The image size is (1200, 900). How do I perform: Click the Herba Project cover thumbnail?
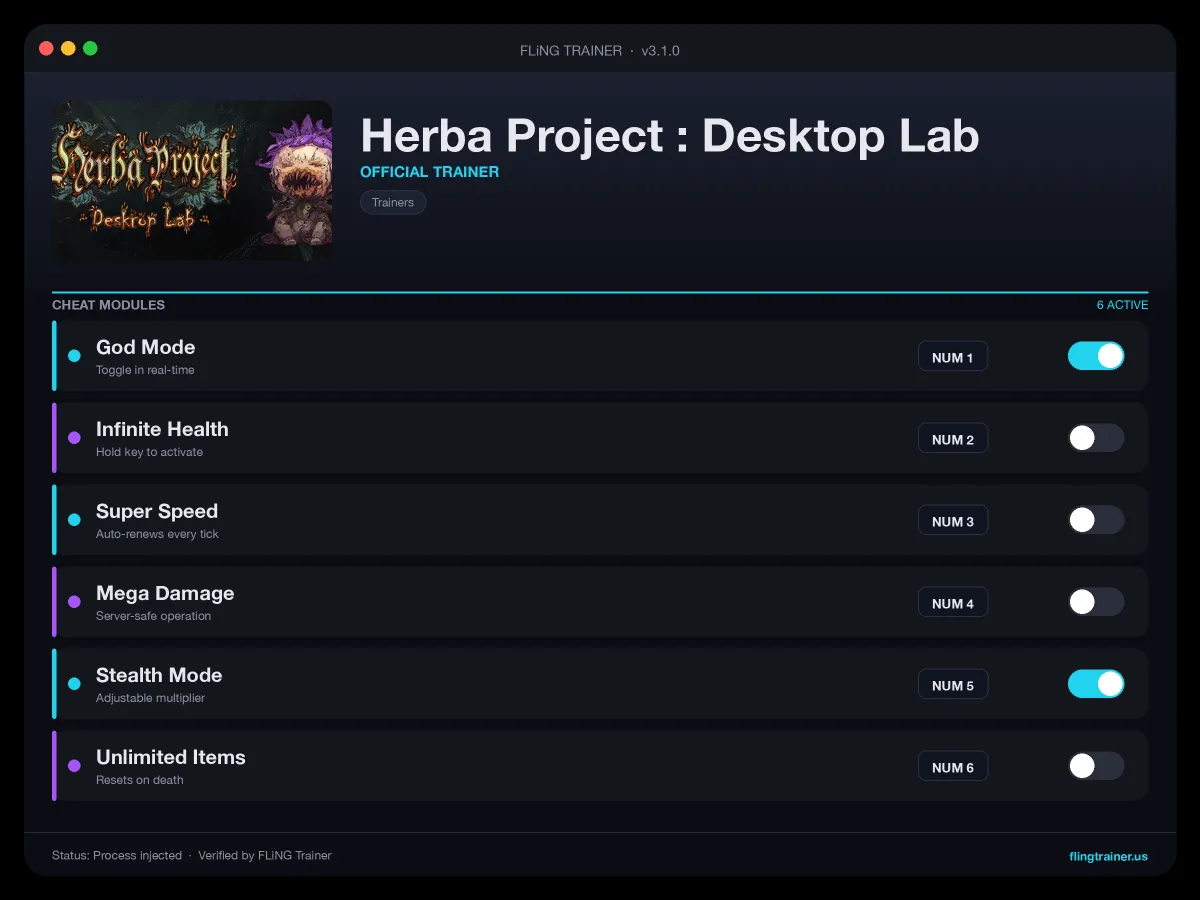tap(192, 181)
